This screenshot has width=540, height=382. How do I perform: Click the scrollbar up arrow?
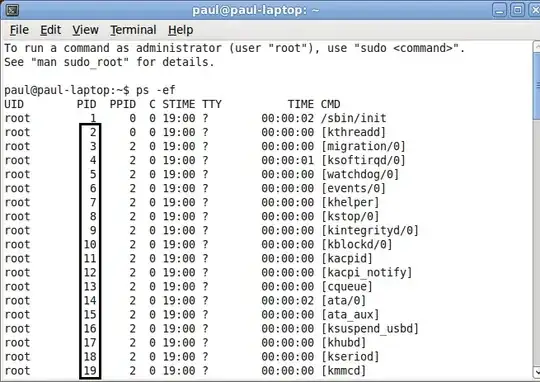(537, 47)
